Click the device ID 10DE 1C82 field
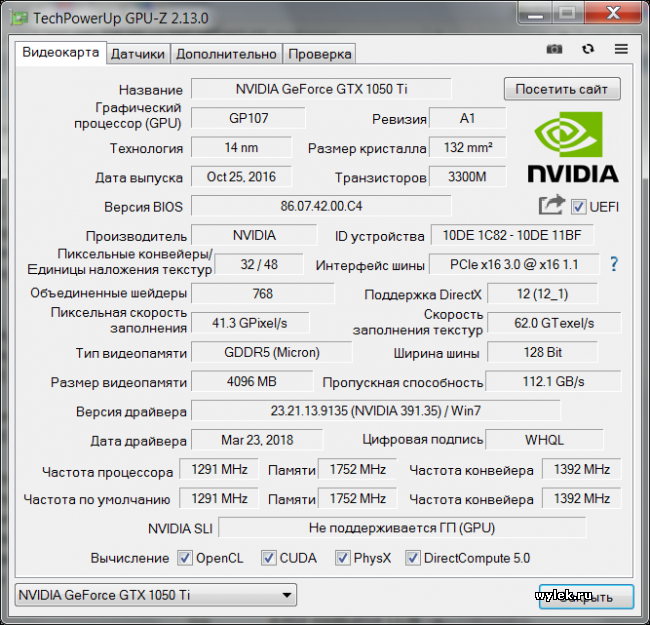Viewport: 650px width, 625px height. pyautogui.click(x=512, y=235)
